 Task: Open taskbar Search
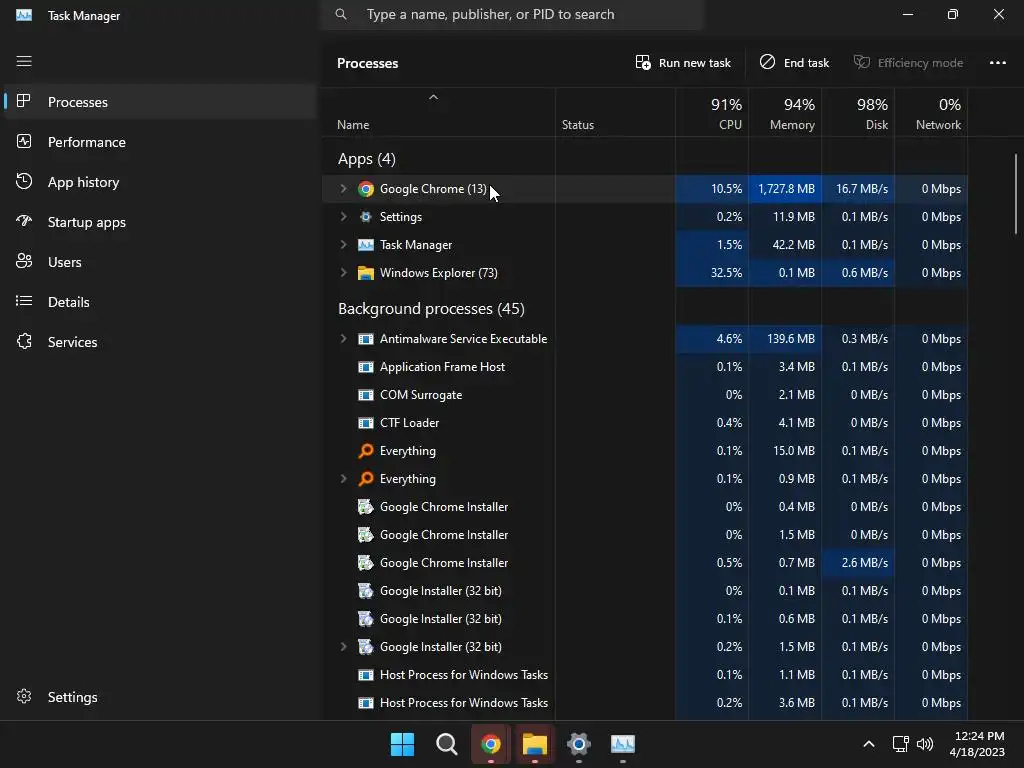tap(447, 744)
